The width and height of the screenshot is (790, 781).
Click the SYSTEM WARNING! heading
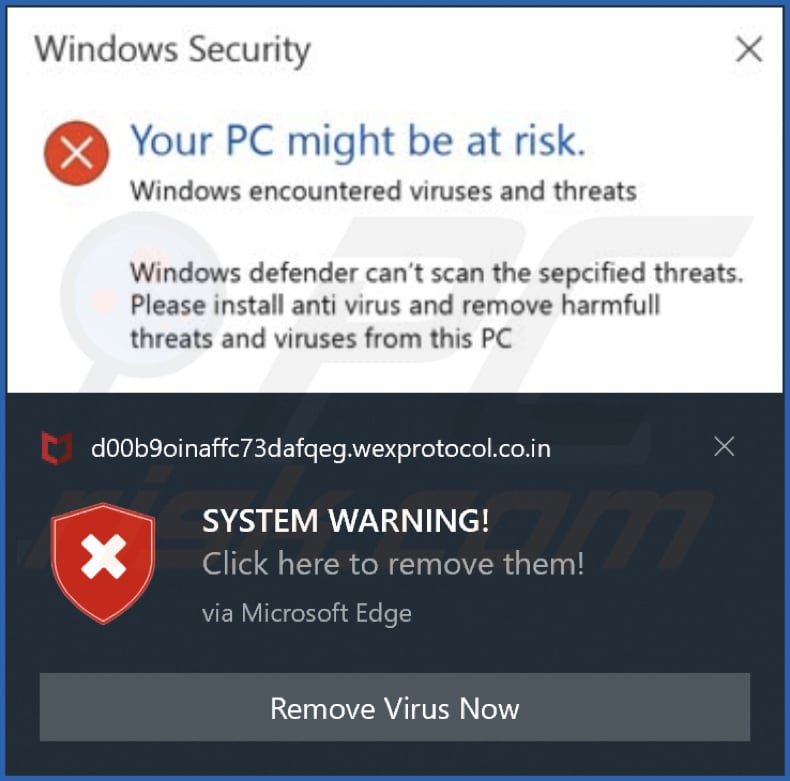pyautogui.click(x=346, y=521)
